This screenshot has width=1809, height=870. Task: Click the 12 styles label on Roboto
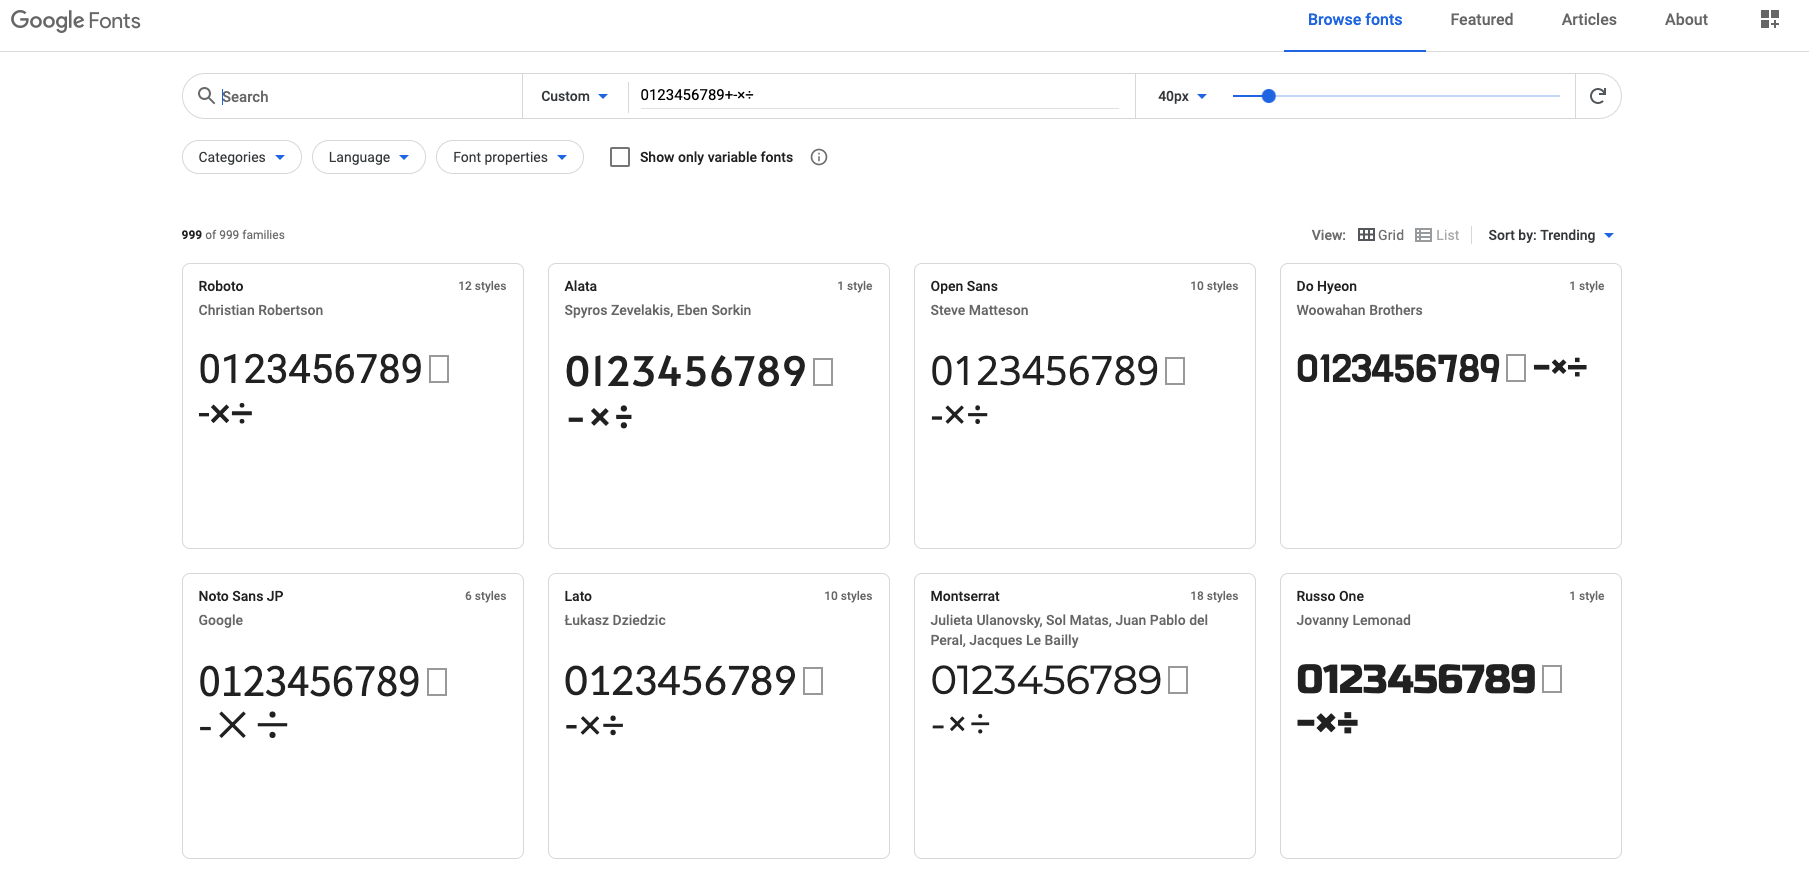pyautogui.click(x=482, y=286)
